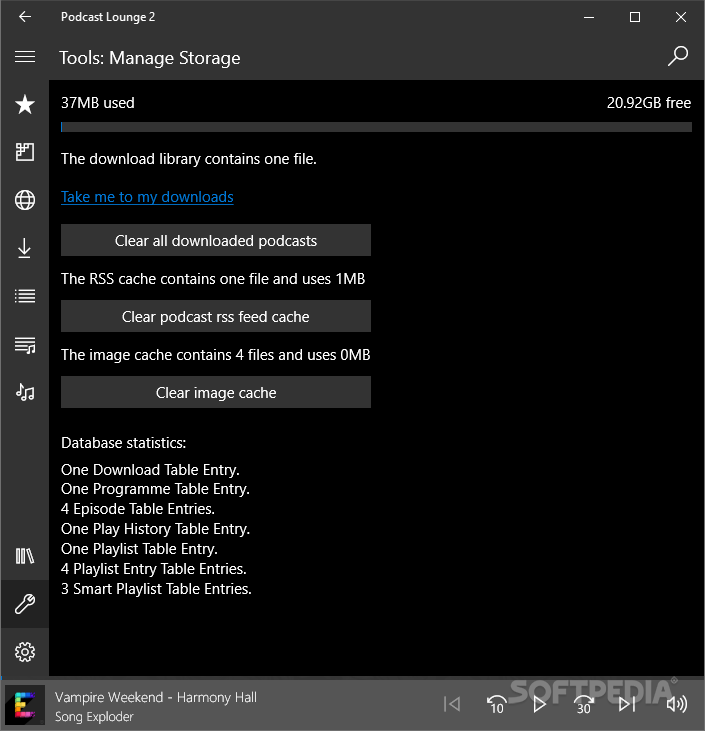Viewport: 705px width, 731px height.
Task: Click the 37MB used label
Action: click(x=97, y=103)
